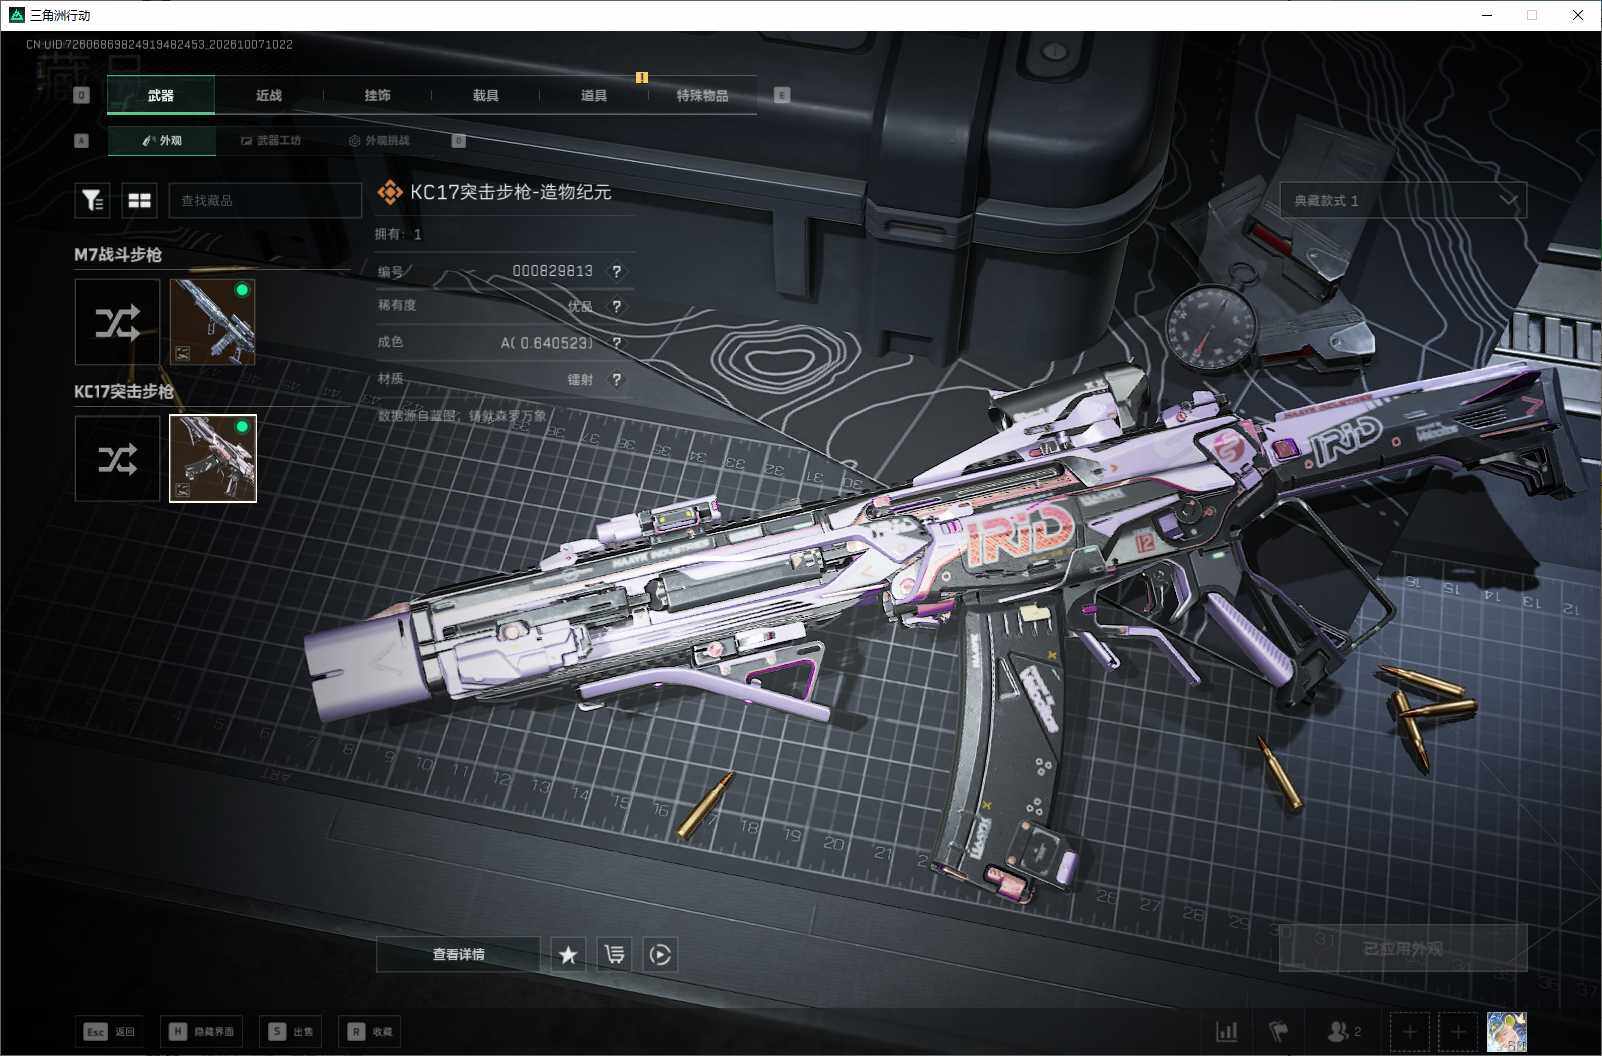Switch to the 武器 tab
Screen dimensions: 1602x1056
161,95
